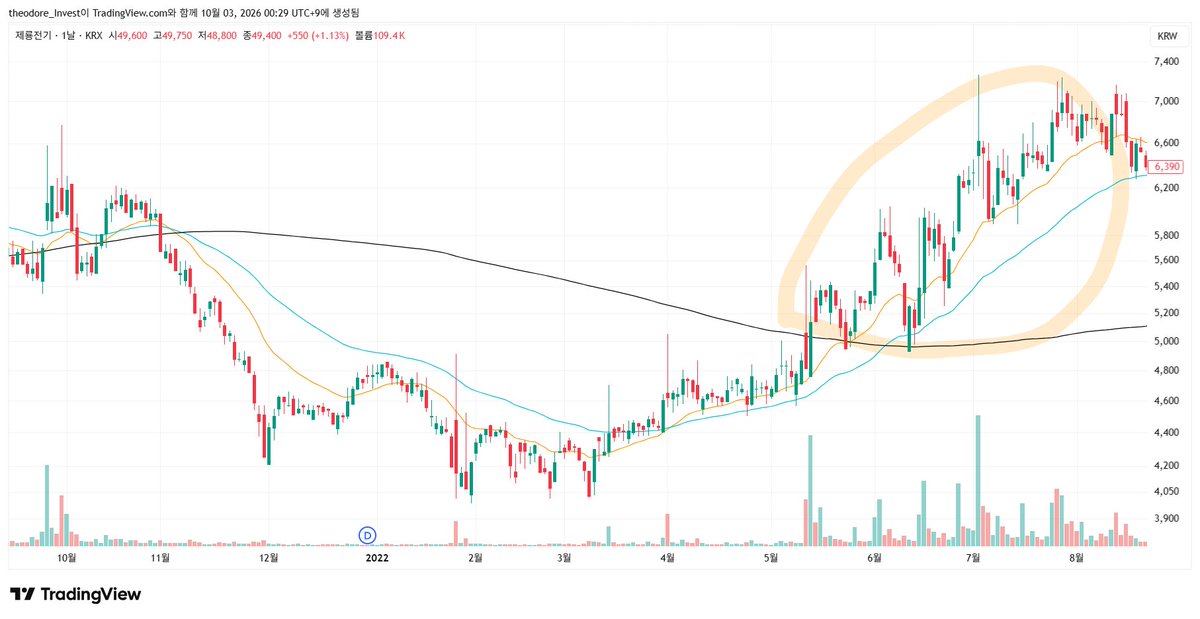This screenshot has width=1200, height=619.
Task: Click the 2022 year label on time axis
Action: [x=377, y=558]
